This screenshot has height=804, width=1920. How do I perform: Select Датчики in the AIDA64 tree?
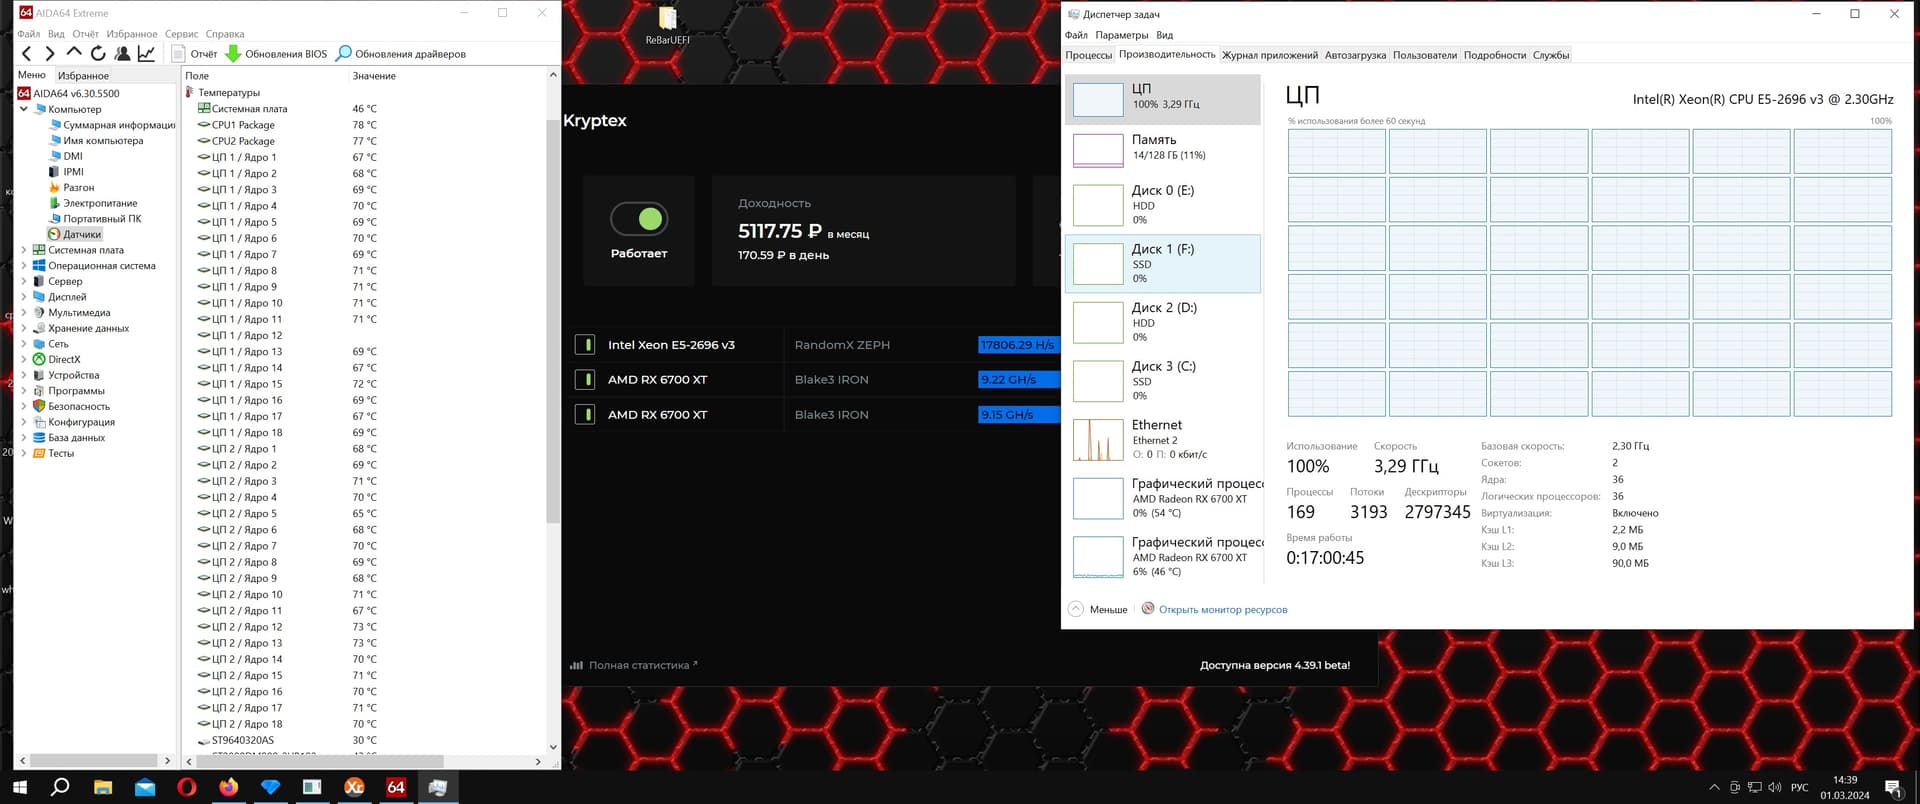pyautogui.click(x=75, y=234)
